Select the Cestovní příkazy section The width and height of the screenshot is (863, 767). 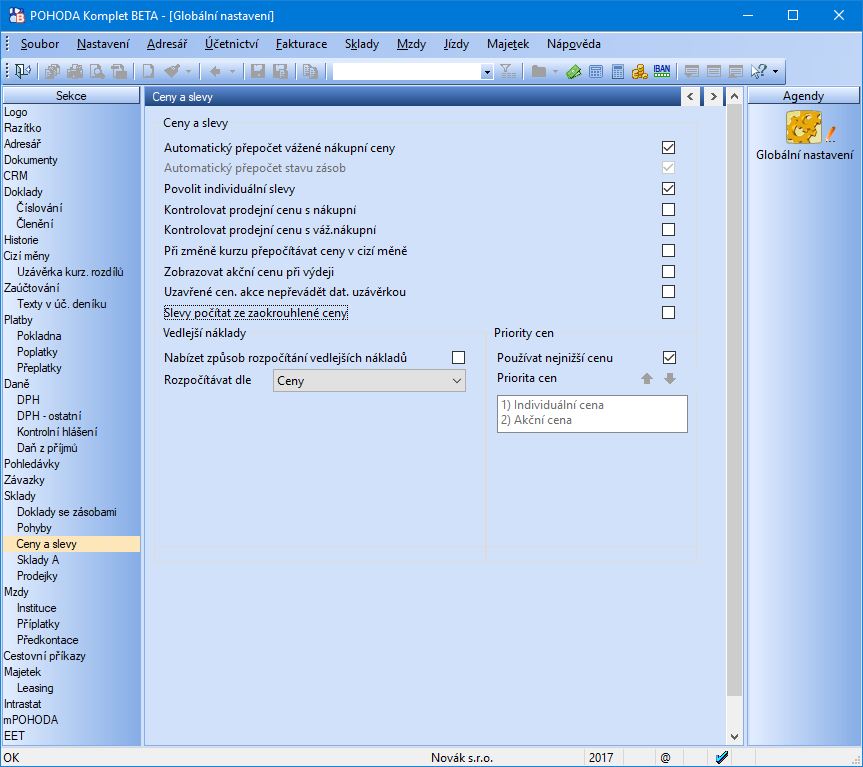coord(45,656)
